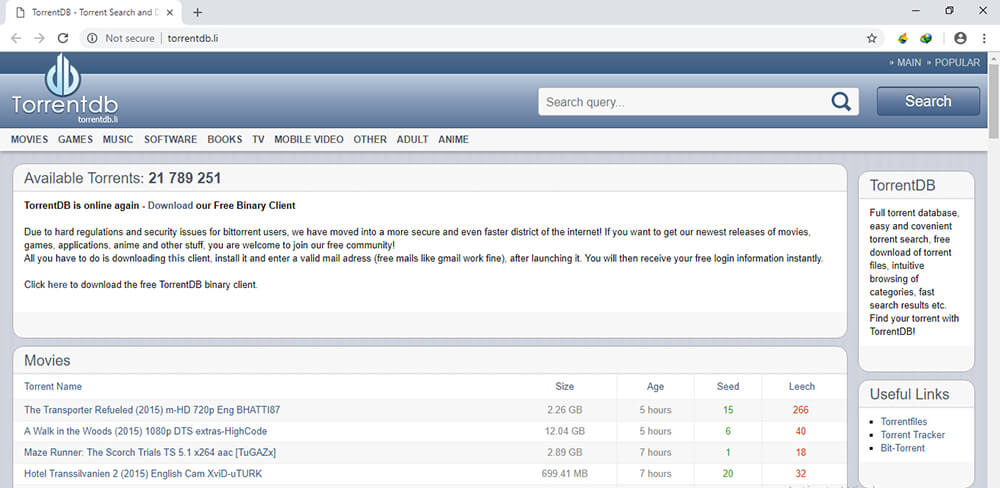
Task: Open the green cube extension icon
Action: pos(926,38)
